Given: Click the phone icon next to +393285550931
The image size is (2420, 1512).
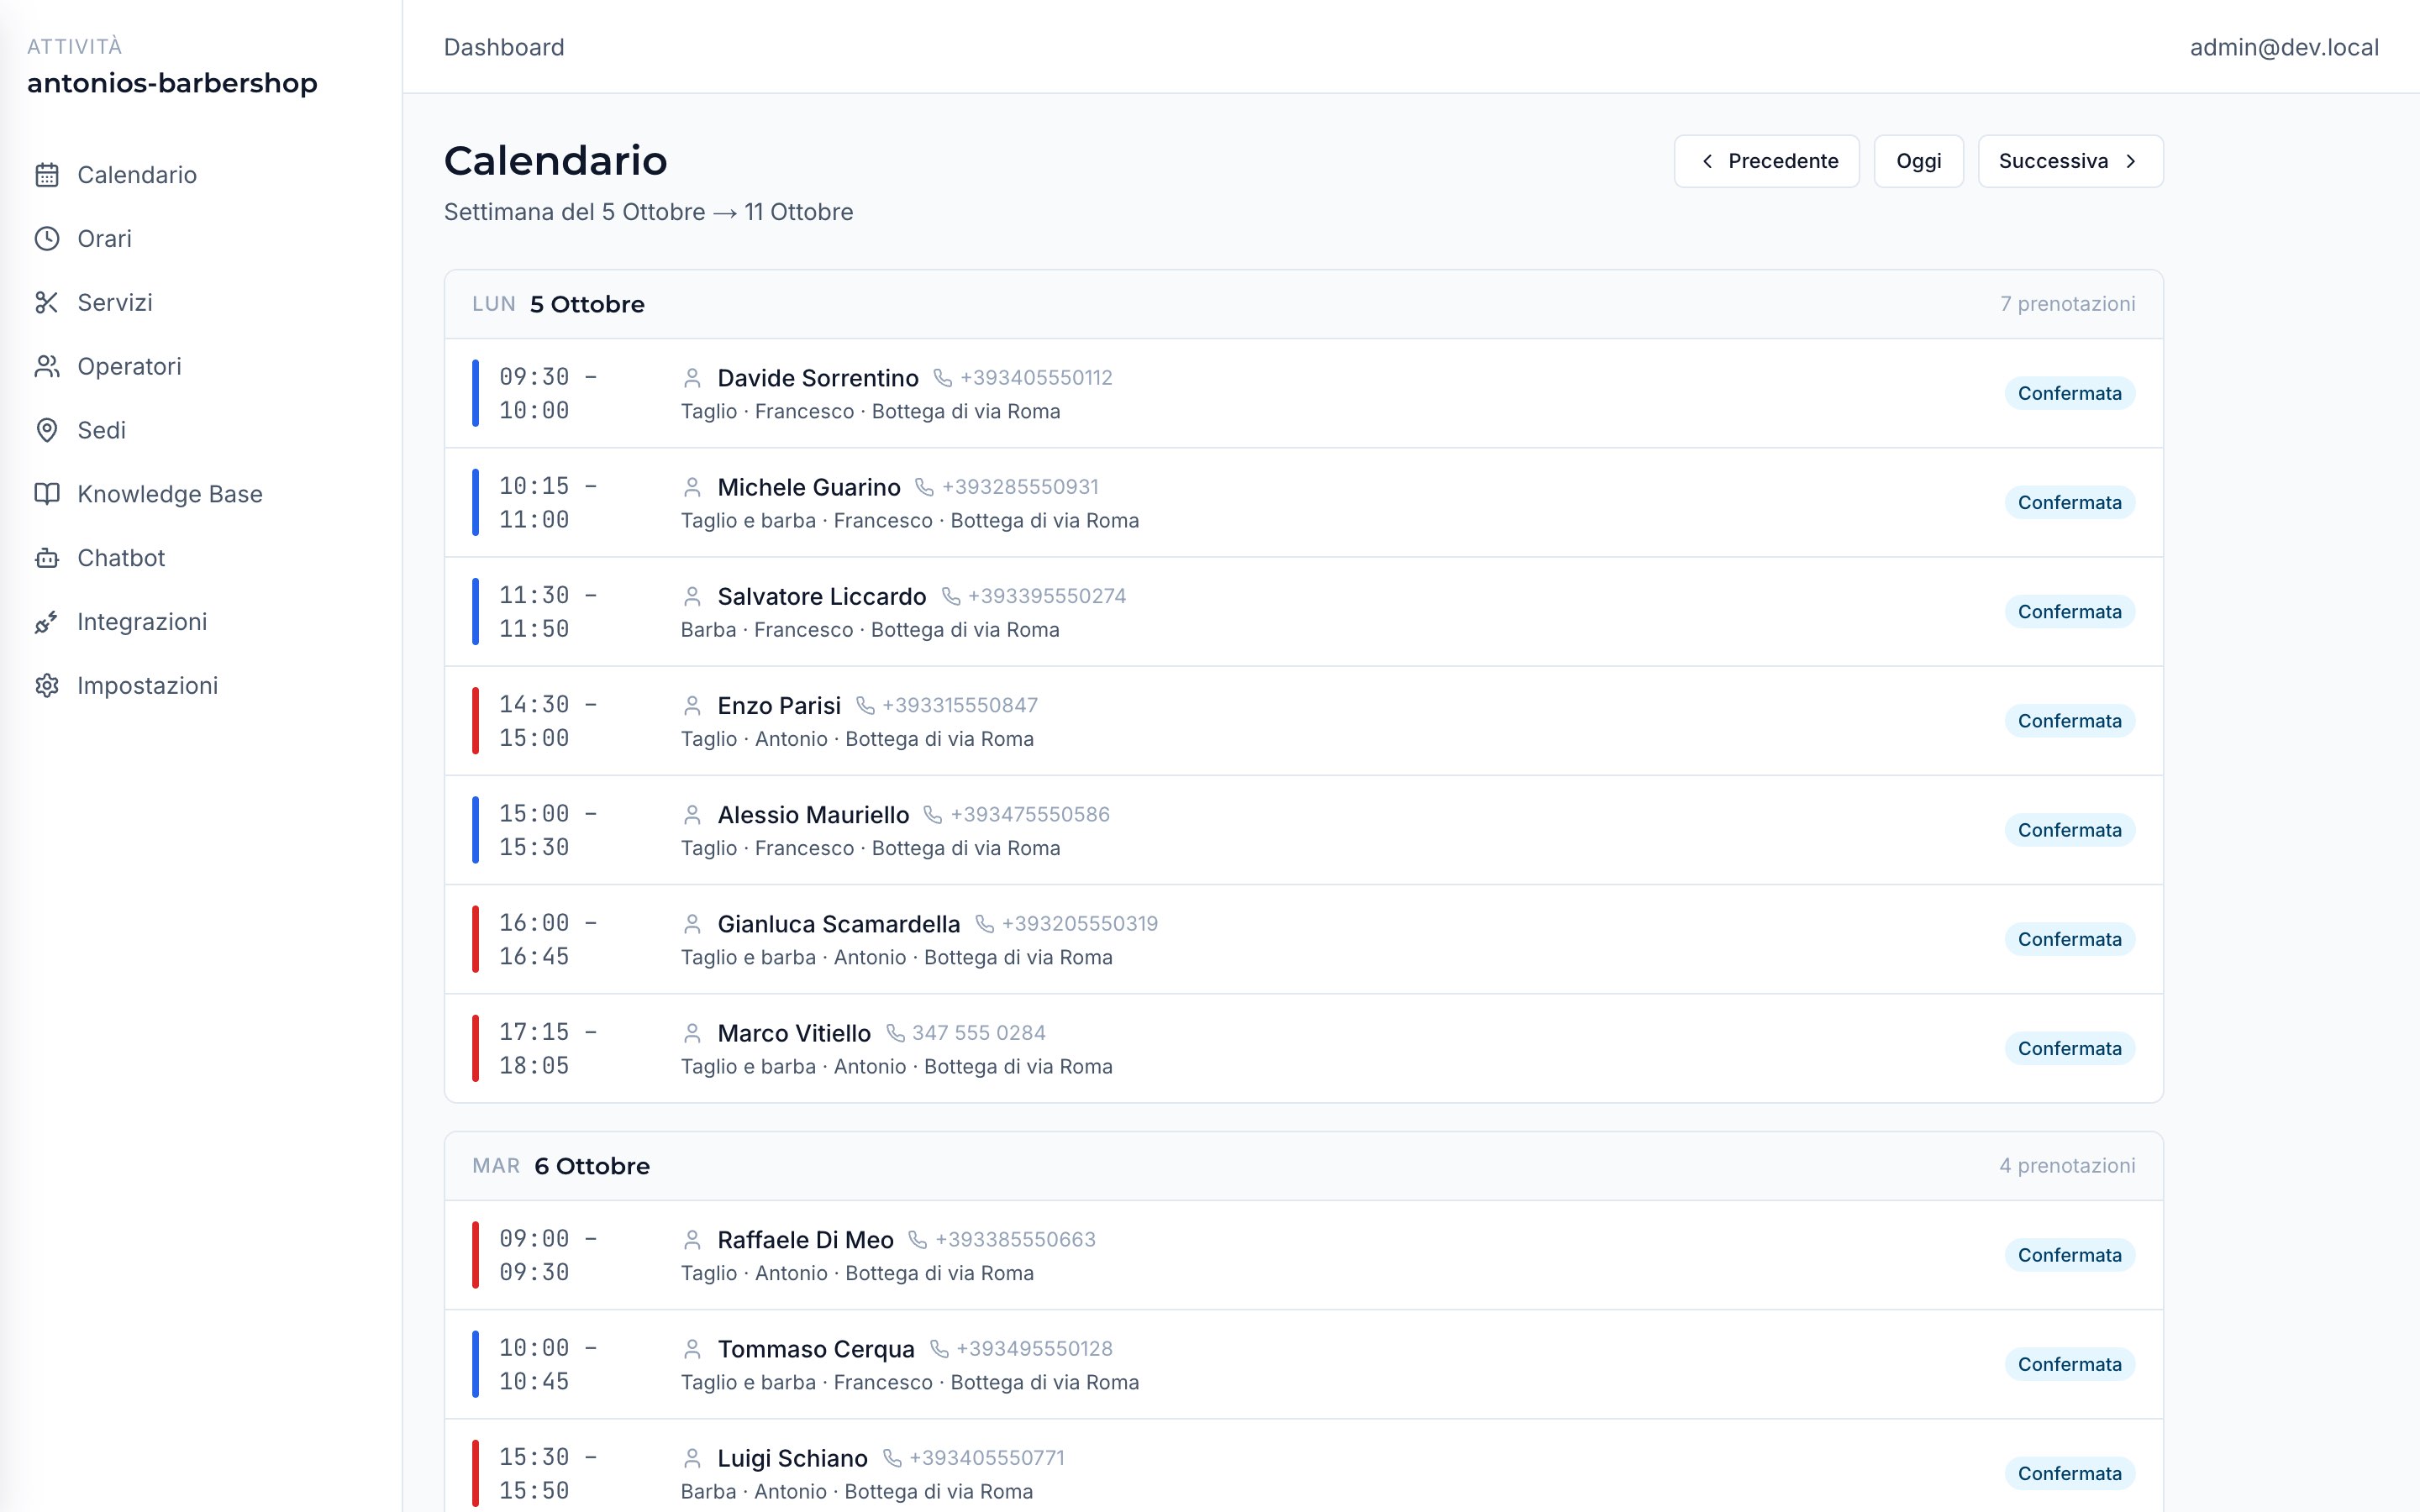Looking at the screenshot, I should (924, 487).
